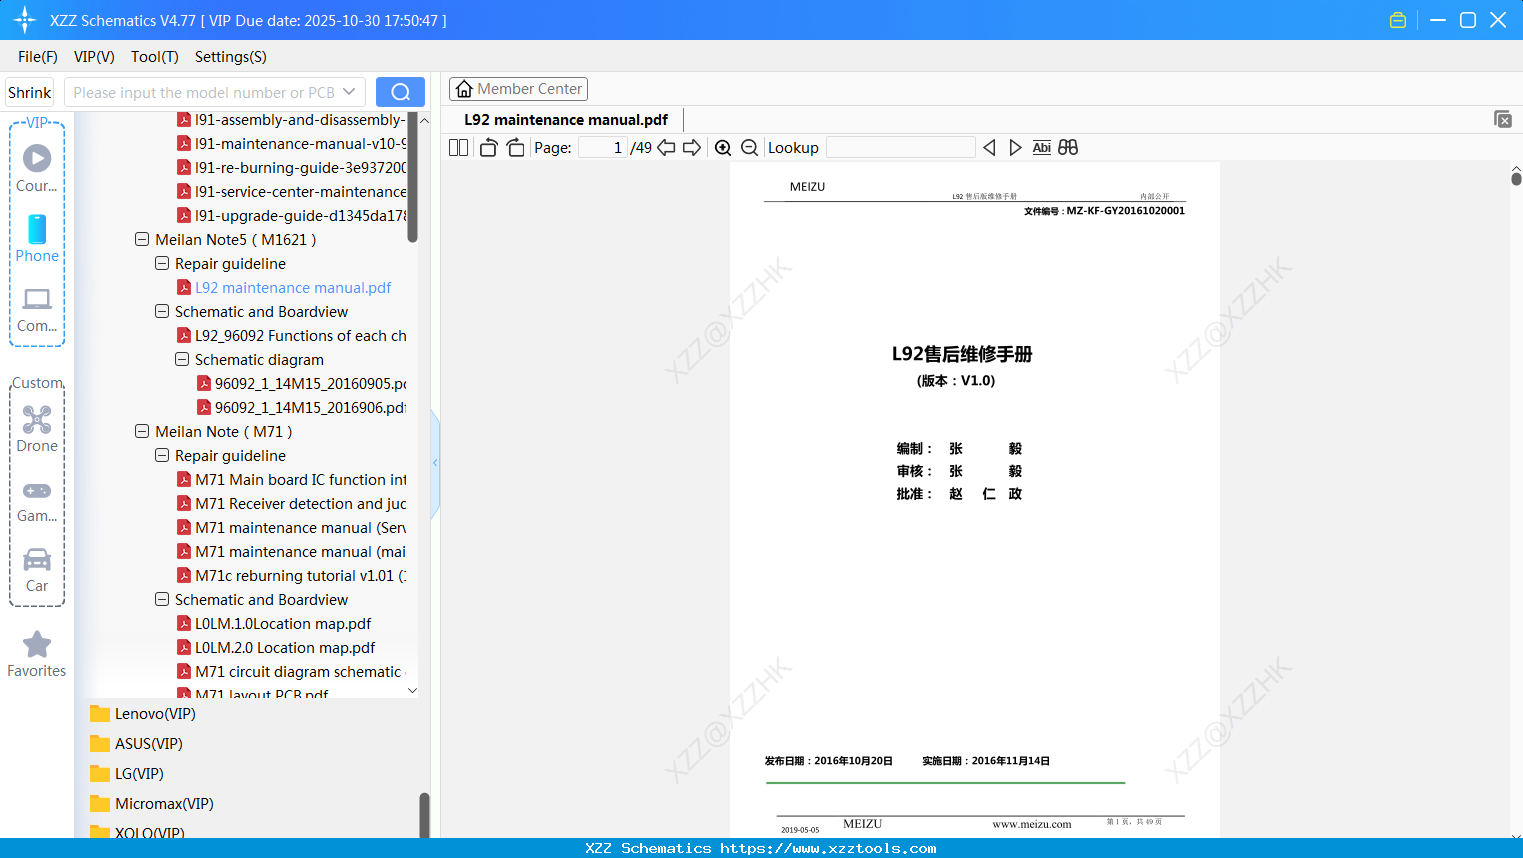Zoom in on the PDF document
Image resolution: width=1523 pixels, height=858 pixels.
coord(723,148)
